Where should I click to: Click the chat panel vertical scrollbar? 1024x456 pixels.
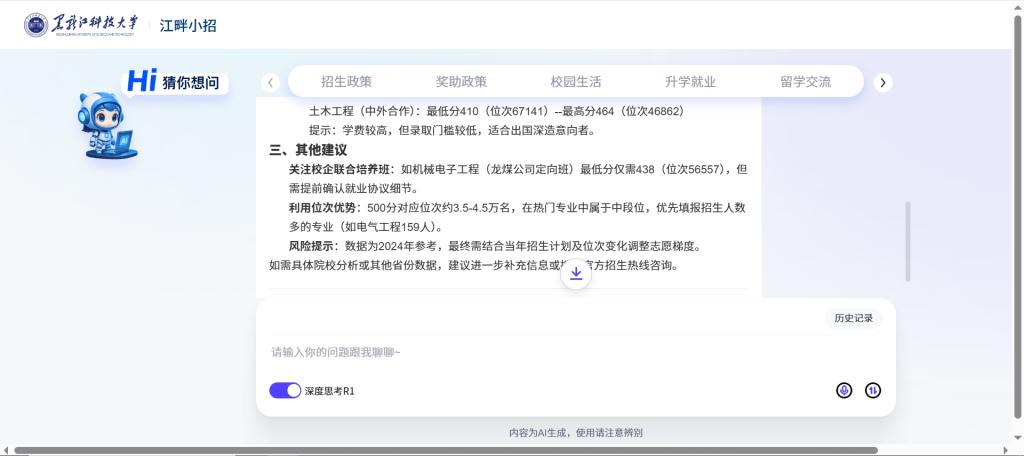pyautogui.click(x=908, y=241)
